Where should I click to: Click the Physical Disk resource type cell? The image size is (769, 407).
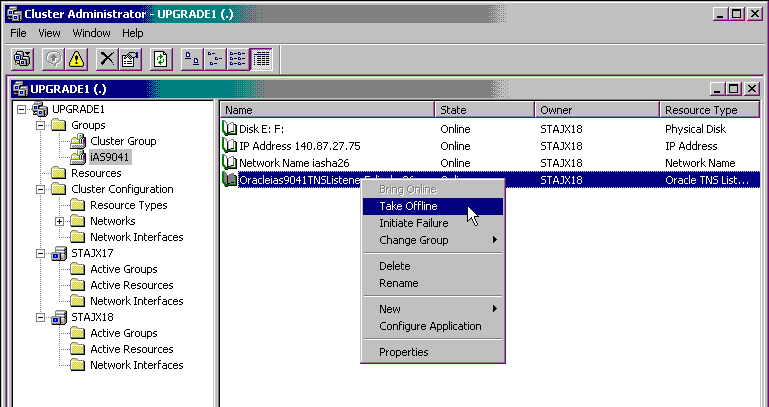tap(695, 129)
